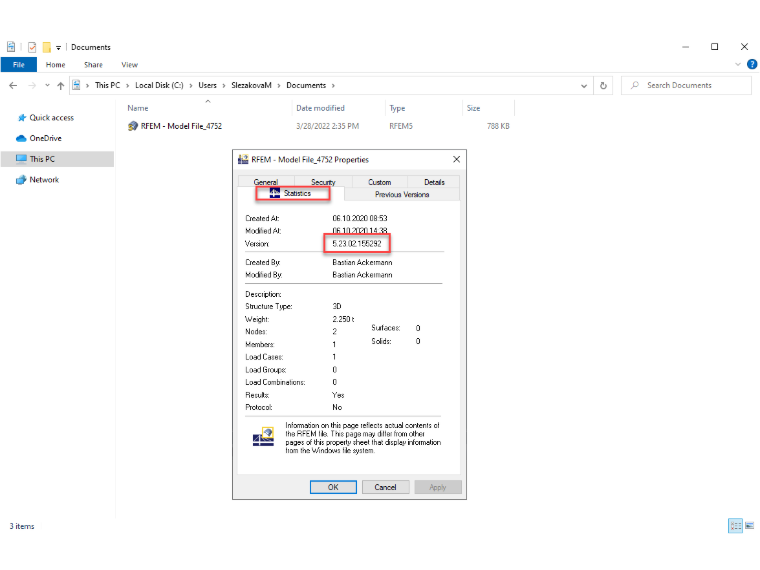Click Users in the address path

pos(207,85)
